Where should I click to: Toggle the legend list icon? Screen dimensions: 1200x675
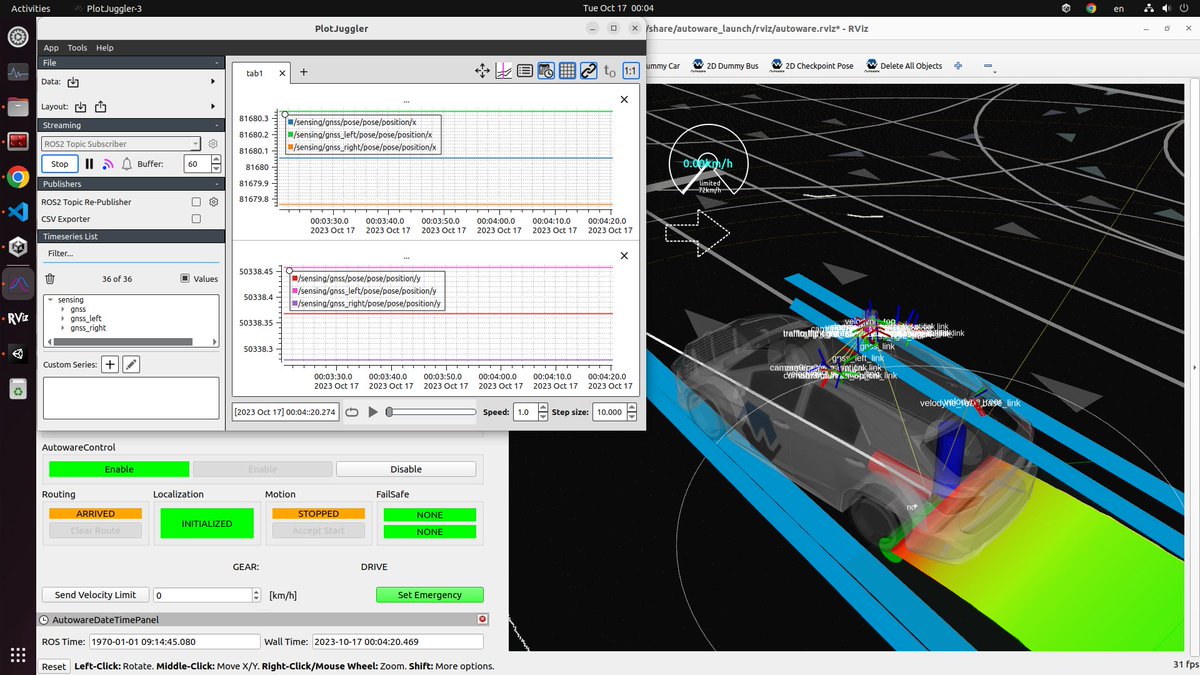point(525,71)
